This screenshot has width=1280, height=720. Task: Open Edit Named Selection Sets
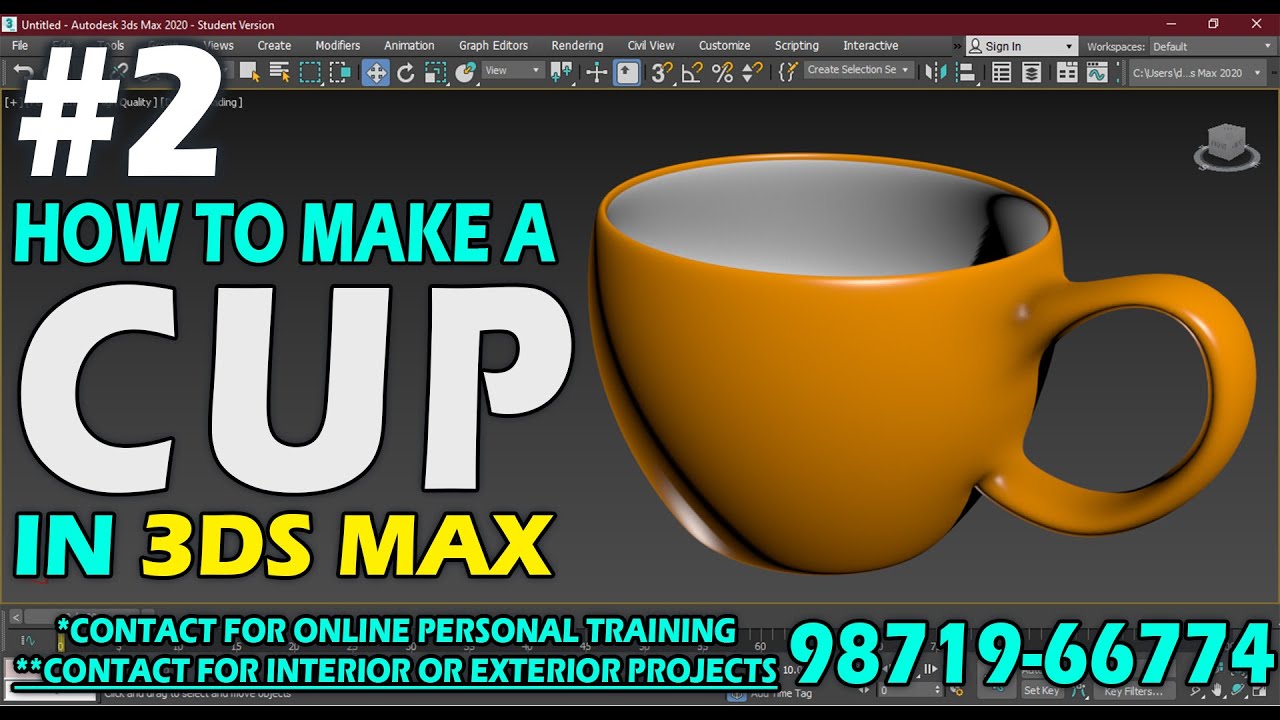(788, 72)
